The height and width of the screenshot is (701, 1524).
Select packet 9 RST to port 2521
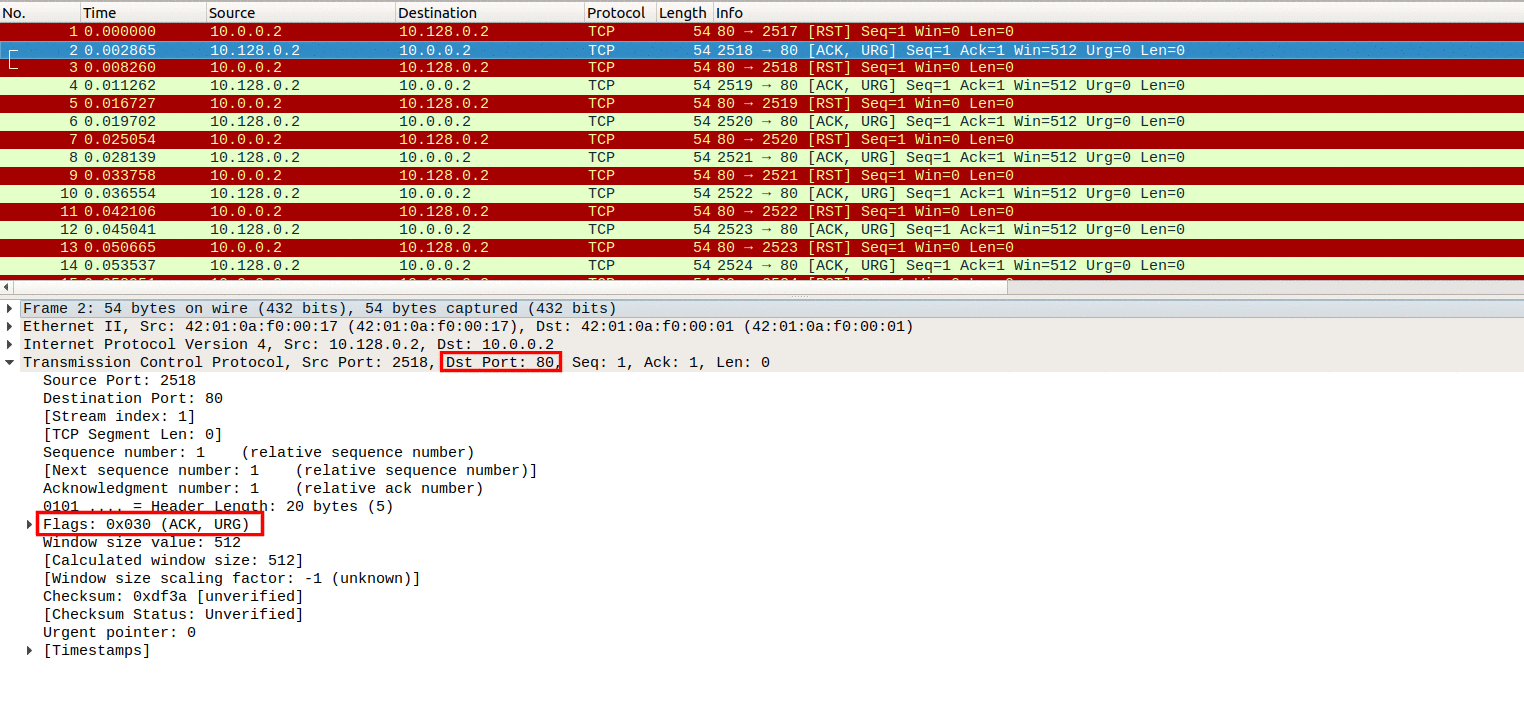tap(762, 176)
